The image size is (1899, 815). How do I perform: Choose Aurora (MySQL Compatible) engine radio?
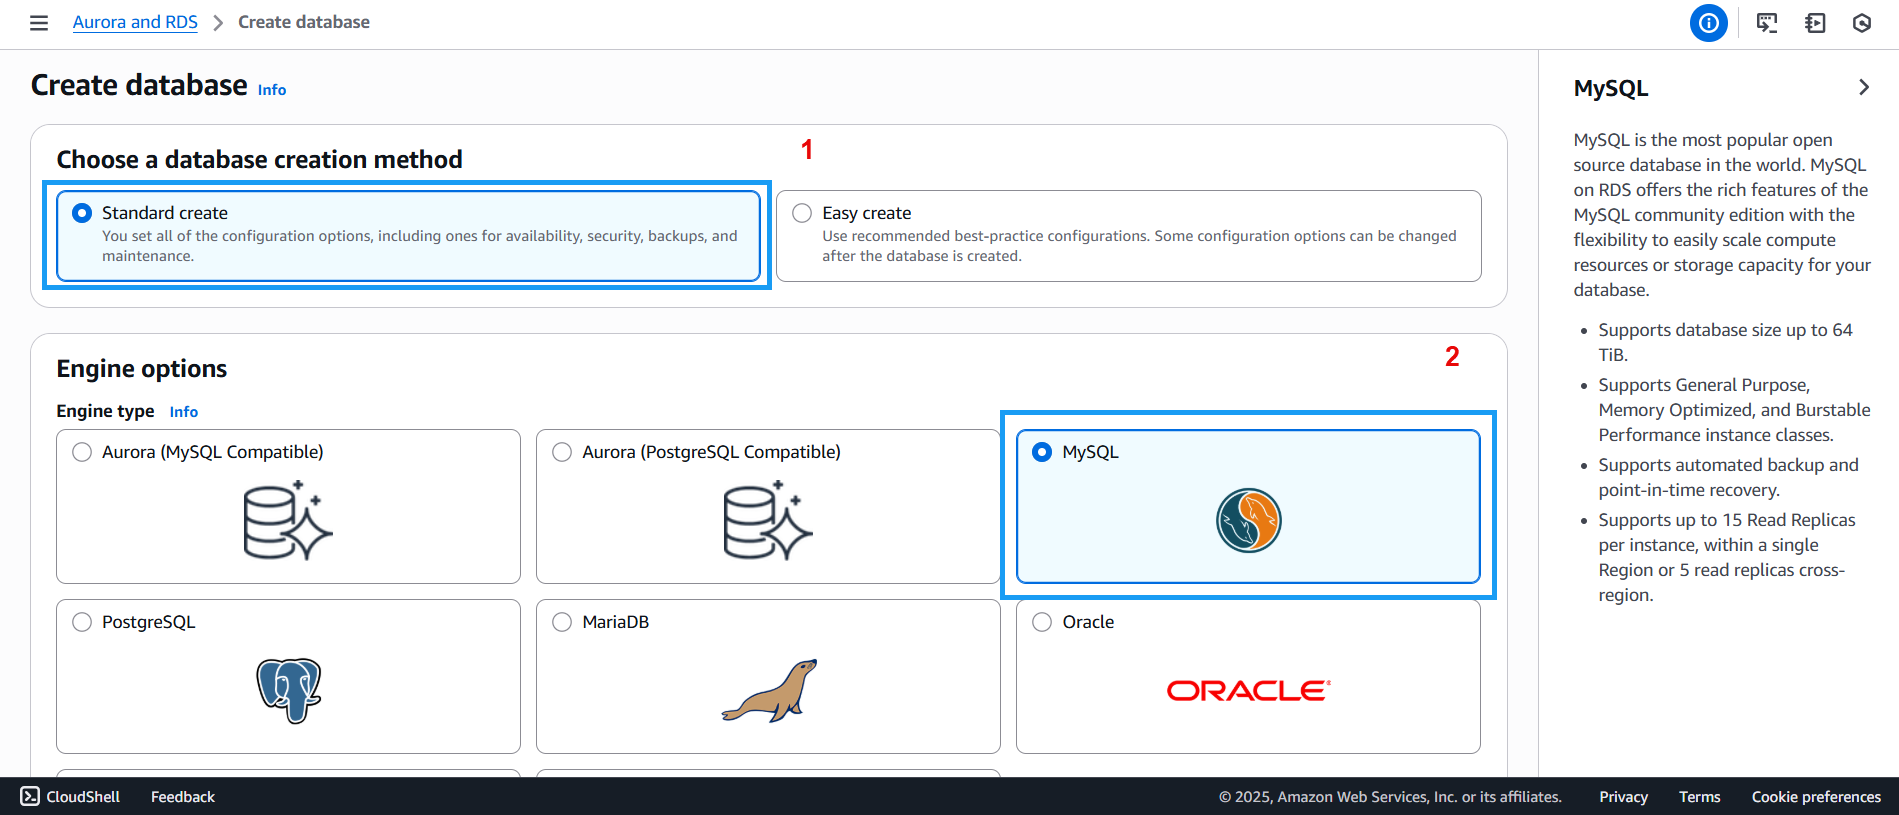pos(82,452)
